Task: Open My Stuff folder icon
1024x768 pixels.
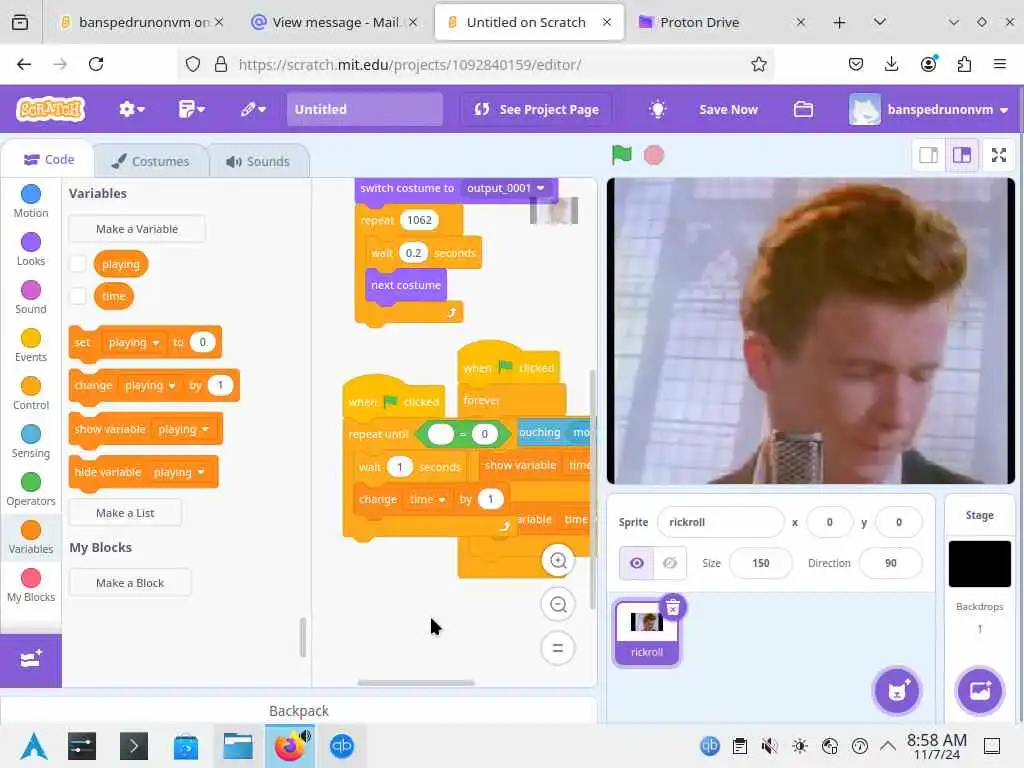Action: click(803, 109)
